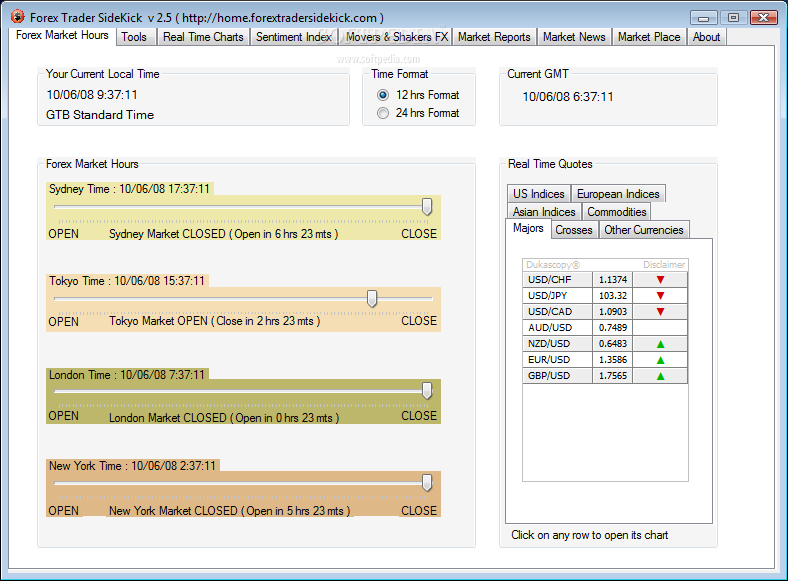This screenshot has height=581, width=788.
Task: Click the New York market hours slider thumb
Action: pyautogui.click(x=427, y=482)
